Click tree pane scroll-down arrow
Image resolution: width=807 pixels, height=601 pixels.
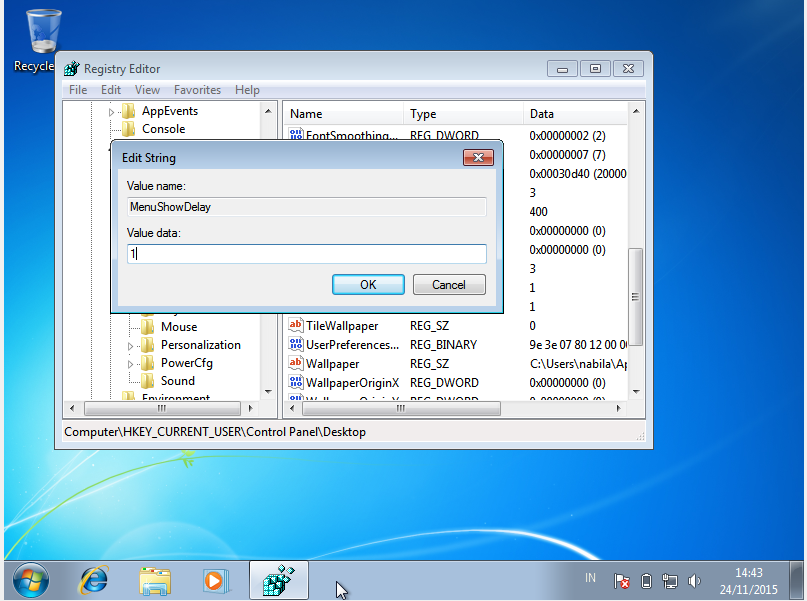268,392
